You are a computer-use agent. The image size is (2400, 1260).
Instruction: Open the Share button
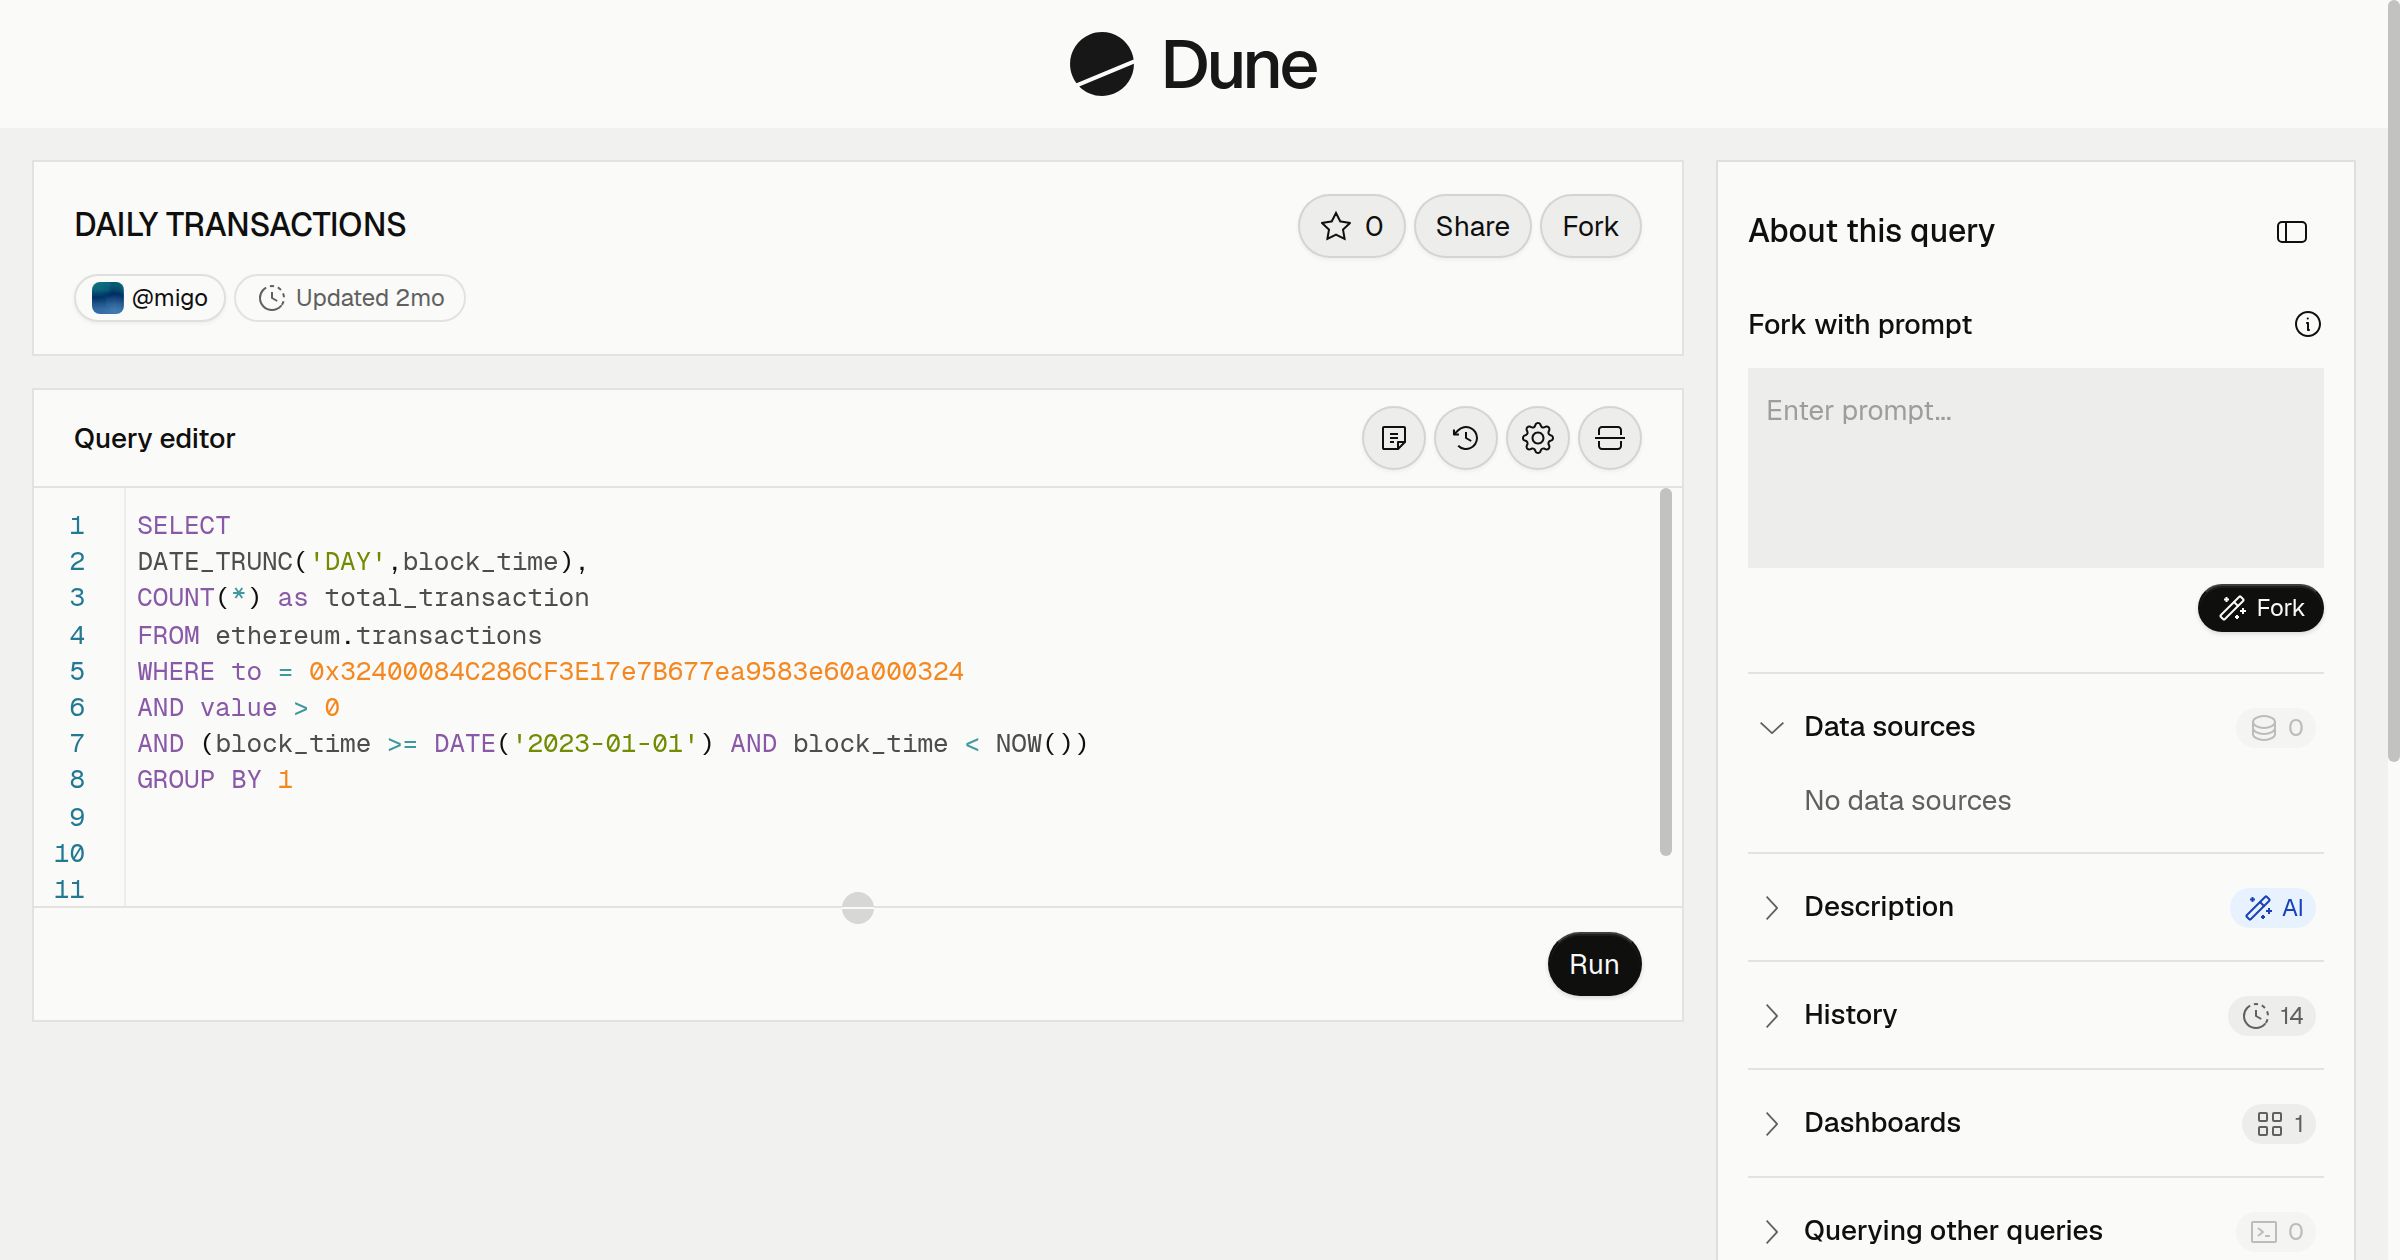(x=1472, y=226)
